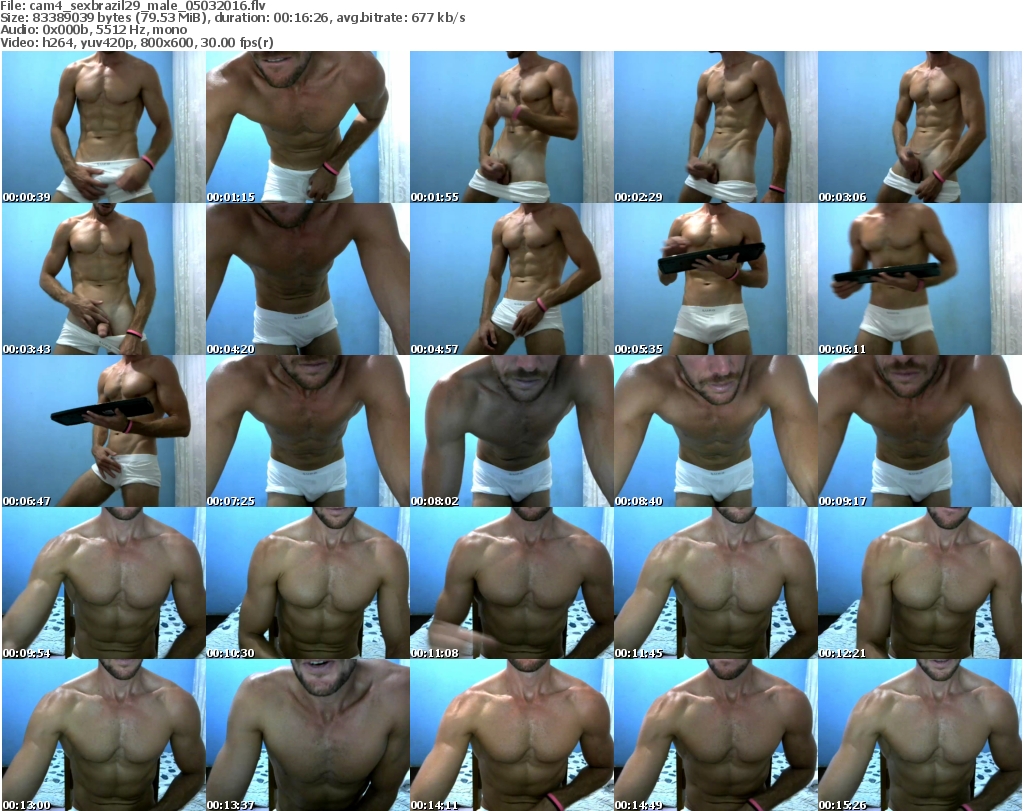Open the frame stamped 00:14:11
The height and width of the screenshot is (811, 1024).
[512, 735]
